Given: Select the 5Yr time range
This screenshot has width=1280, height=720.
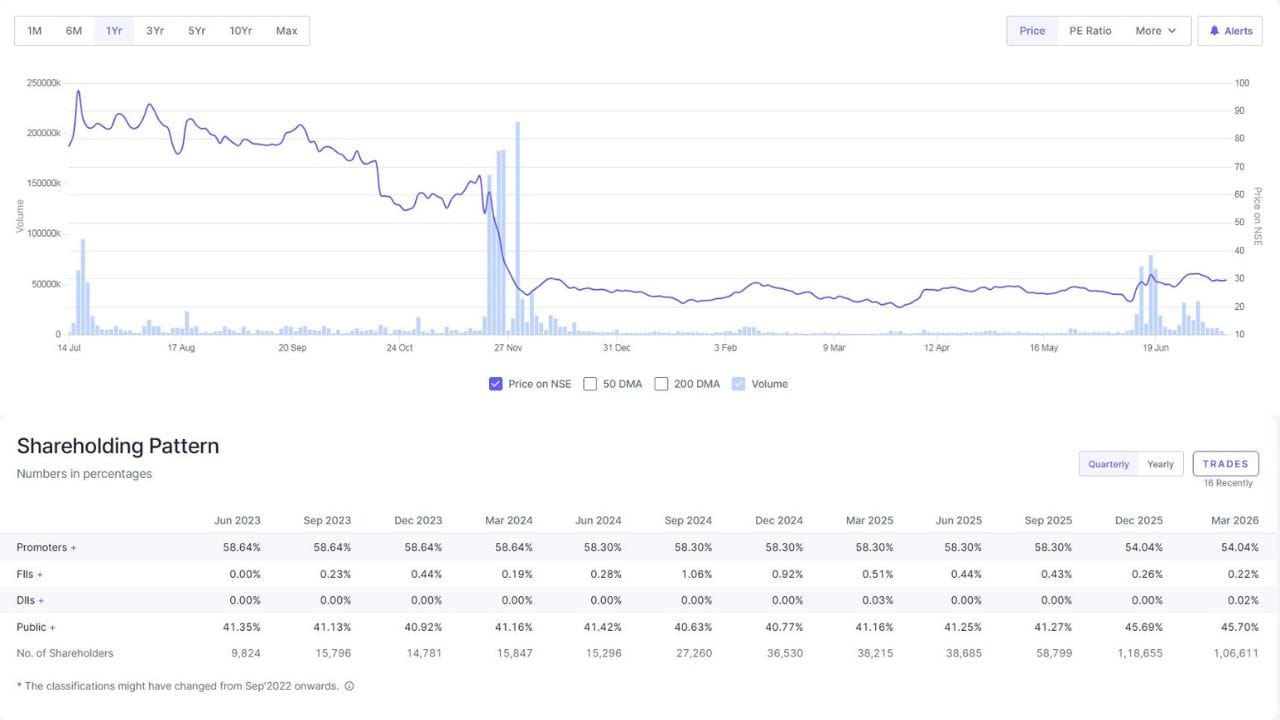Looking at the screenshot, I should [x=196, y=31].
